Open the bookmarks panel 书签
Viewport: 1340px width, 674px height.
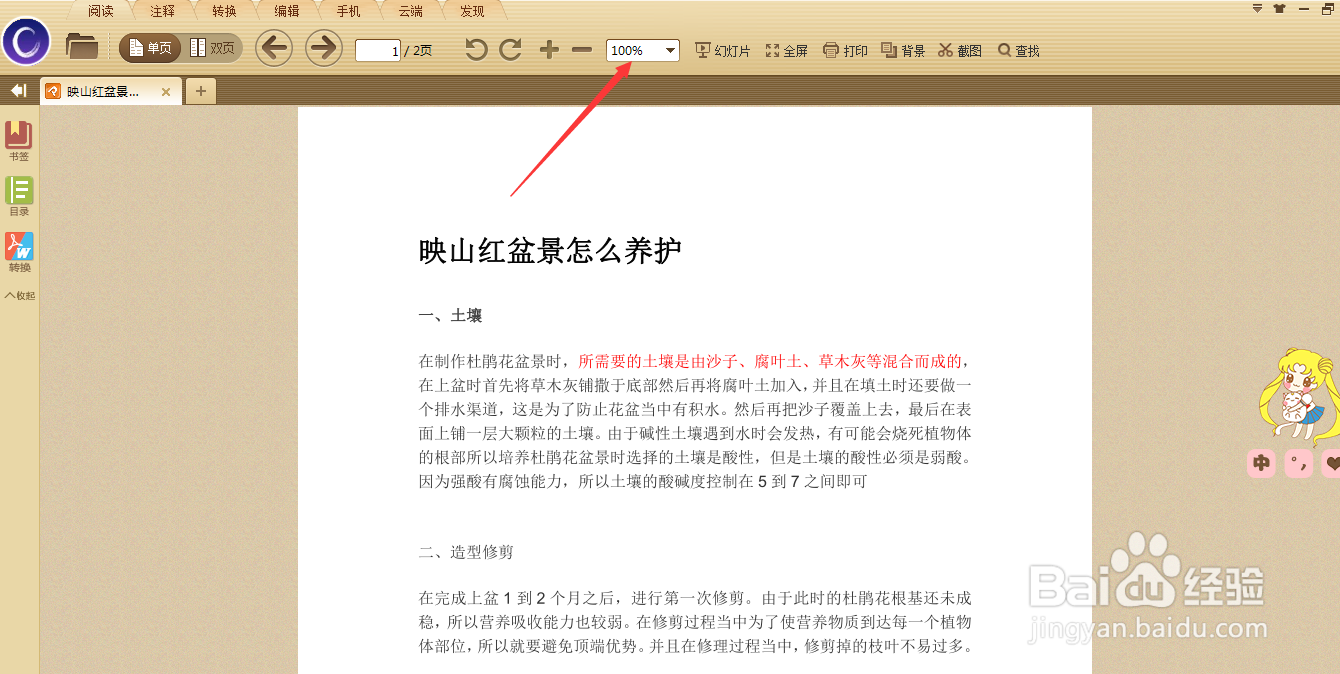pyautogui.click(x=19, y=141)
